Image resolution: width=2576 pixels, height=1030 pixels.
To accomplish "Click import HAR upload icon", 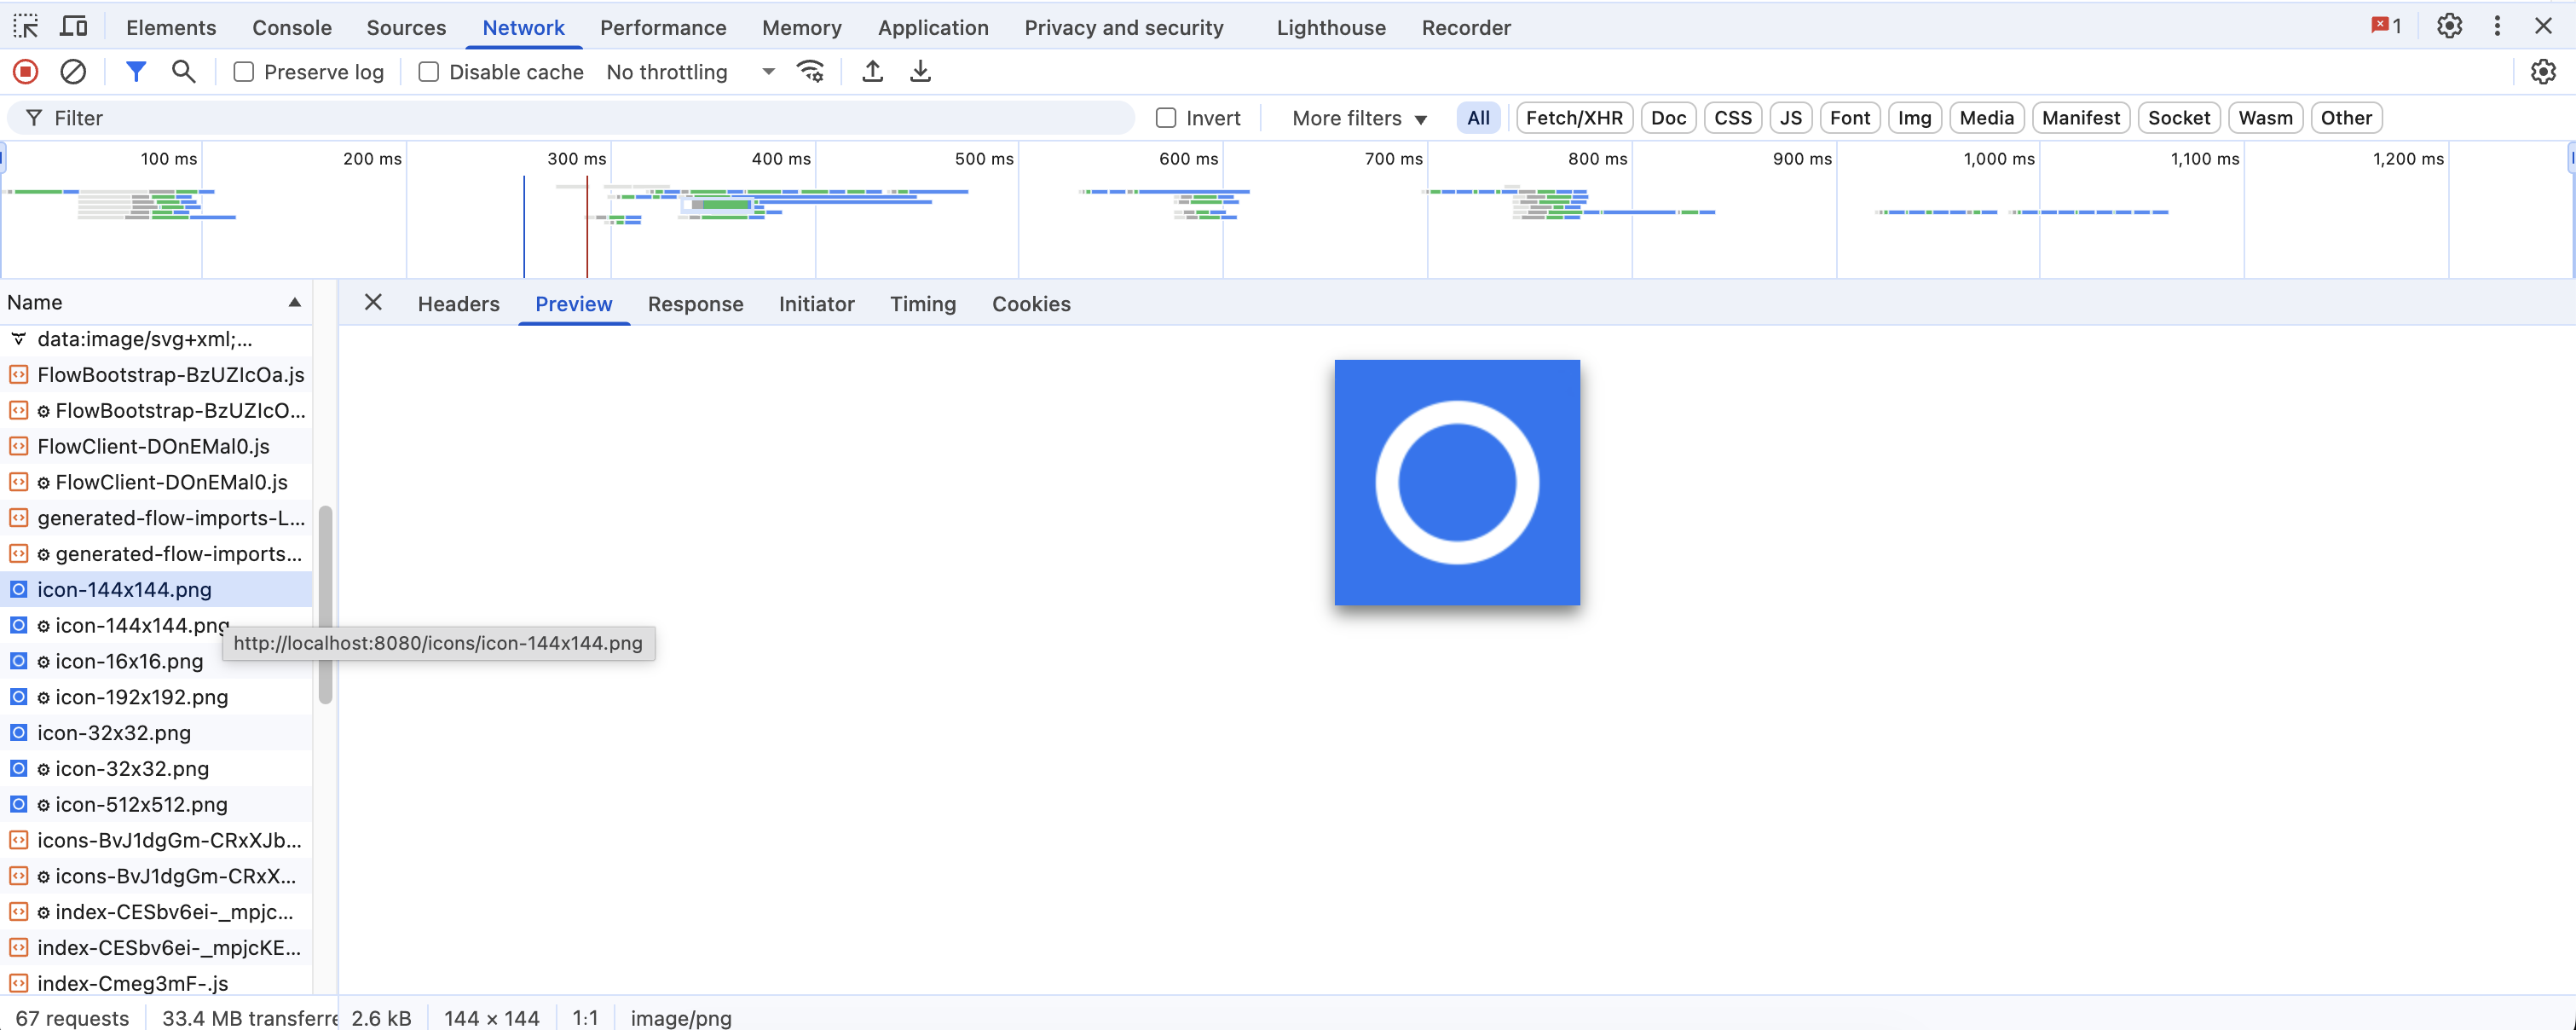I will (x=872, y=72).
